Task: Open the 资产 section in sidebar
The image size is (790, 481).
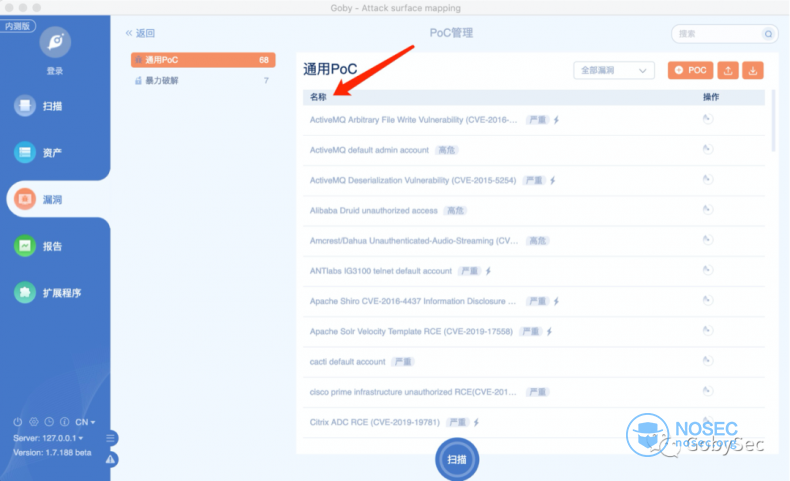Action: pyautogui.click(x=38, y=153)
